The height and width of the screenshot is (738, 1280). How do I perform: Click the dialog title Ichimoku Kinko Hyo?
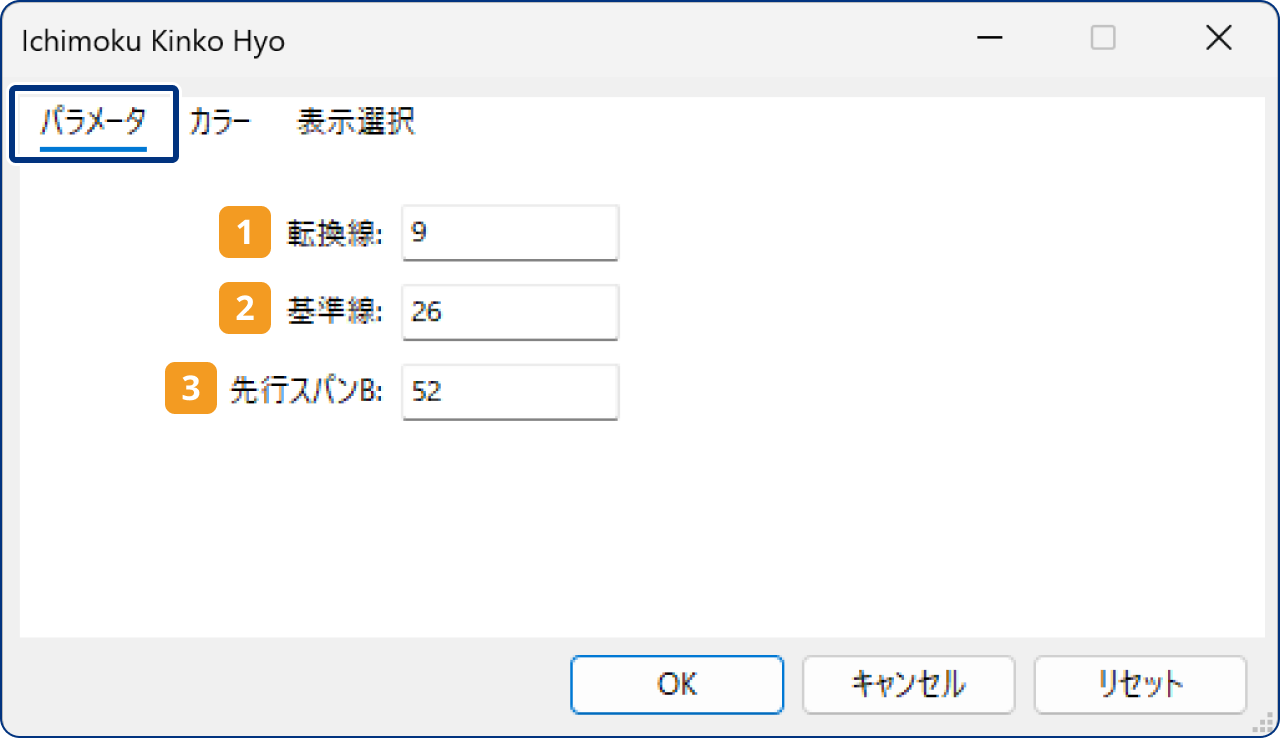152,40
